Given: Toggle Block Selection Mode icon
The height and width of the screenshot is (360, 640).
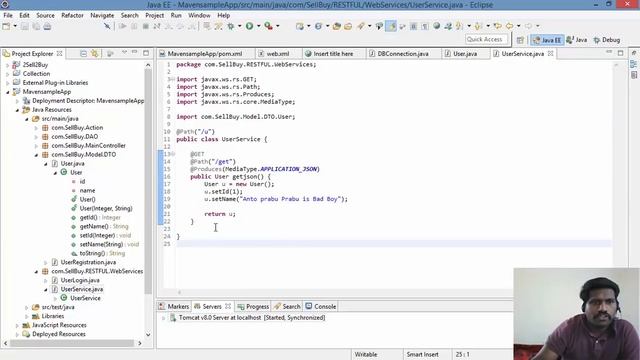Looking at the screenshot, I should [413, 26].
